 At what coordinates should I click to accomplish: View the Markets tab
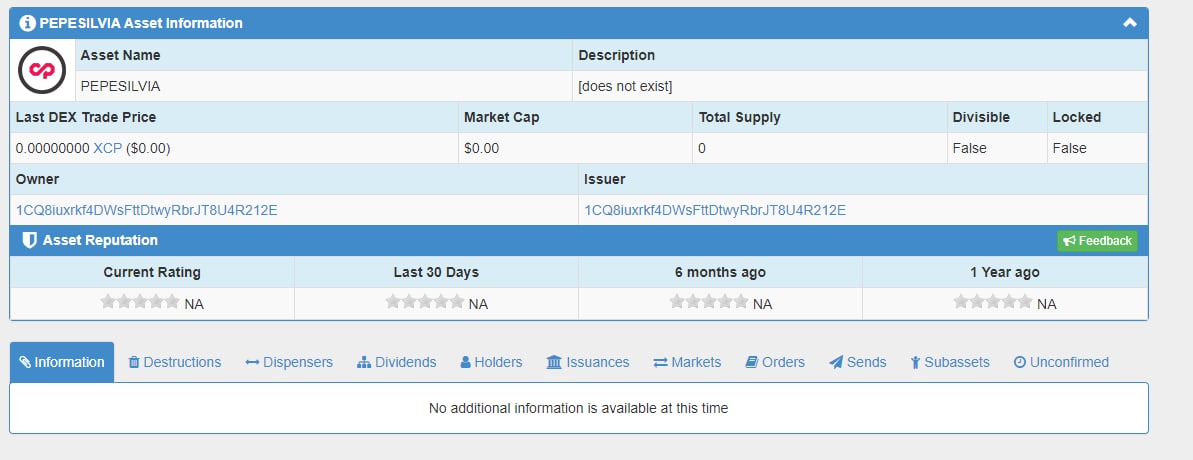tap(687, 362)
